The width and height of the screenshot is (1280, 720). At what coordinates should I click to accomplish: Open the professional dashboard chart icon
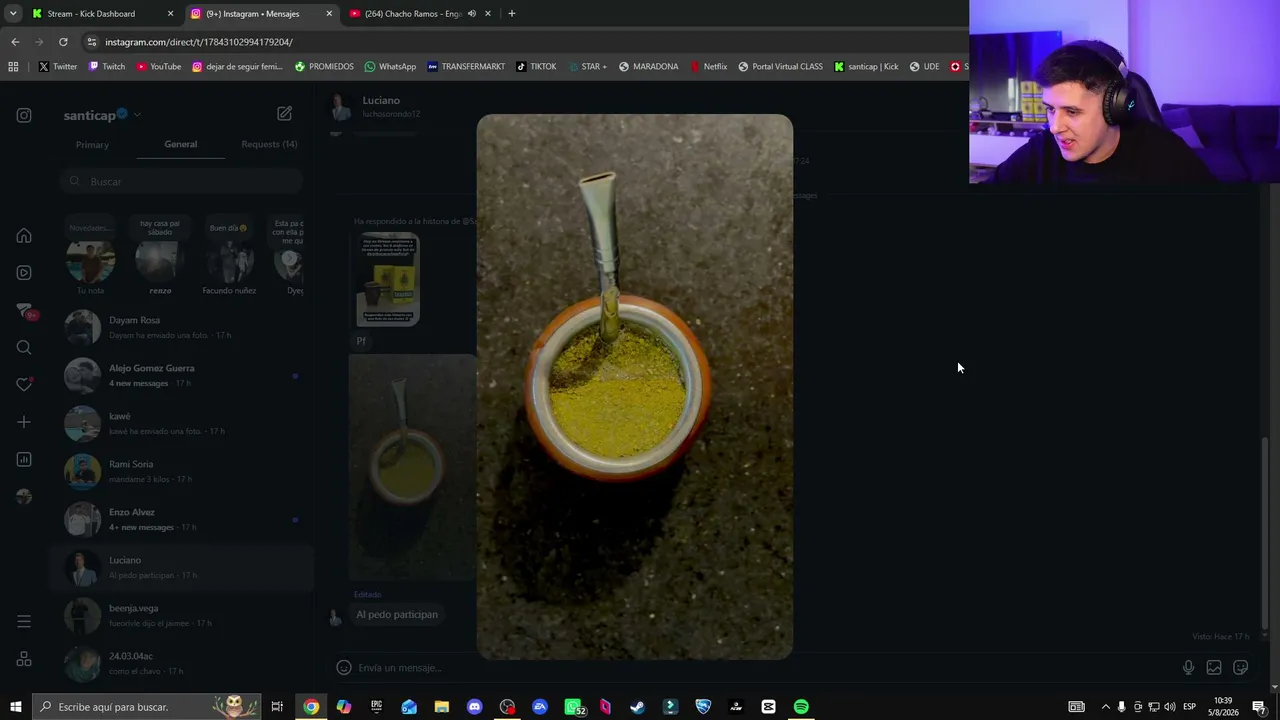[x=24, y=460]
